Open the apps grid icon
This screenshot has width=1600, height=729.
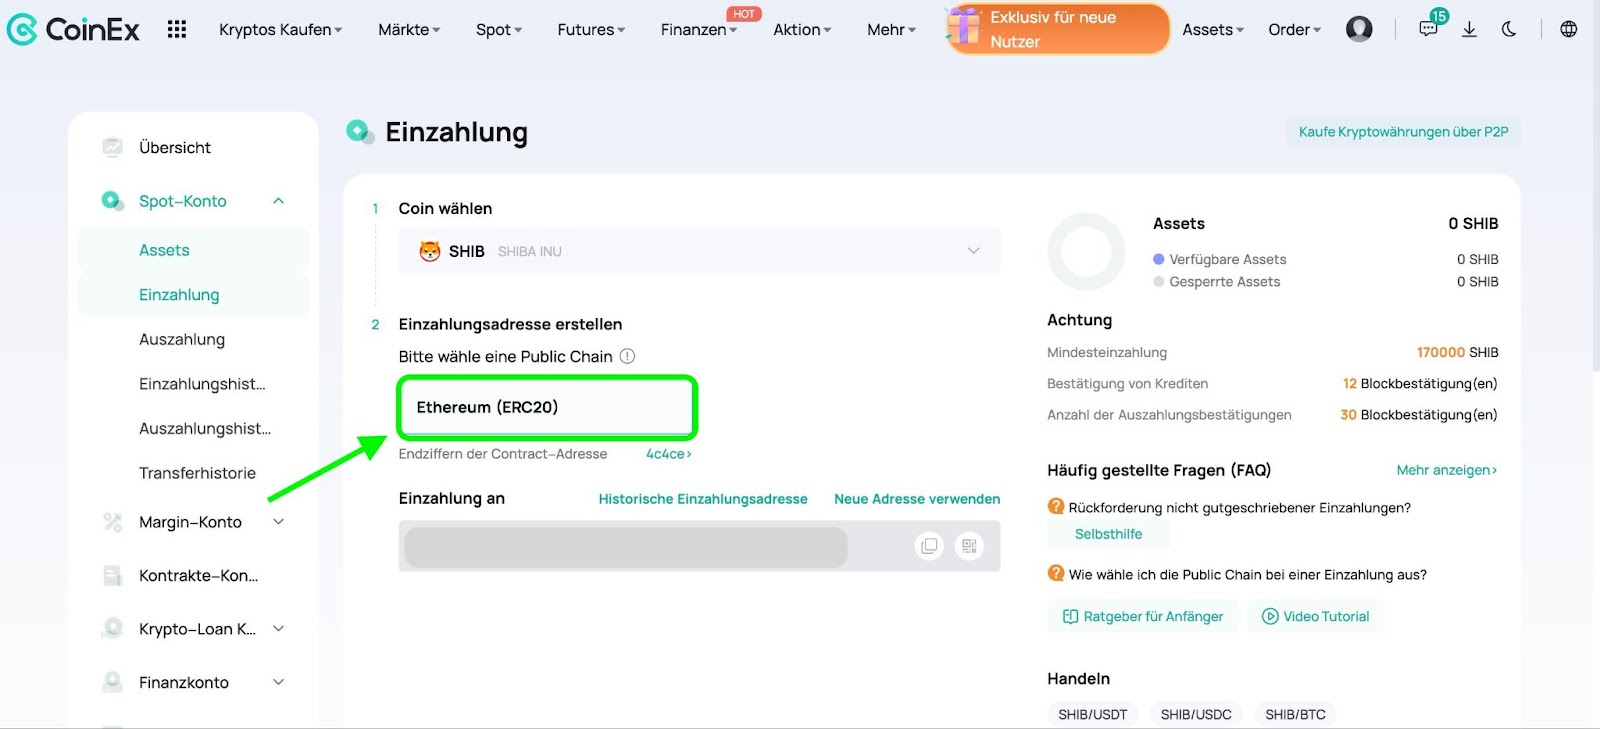(177, 29)
